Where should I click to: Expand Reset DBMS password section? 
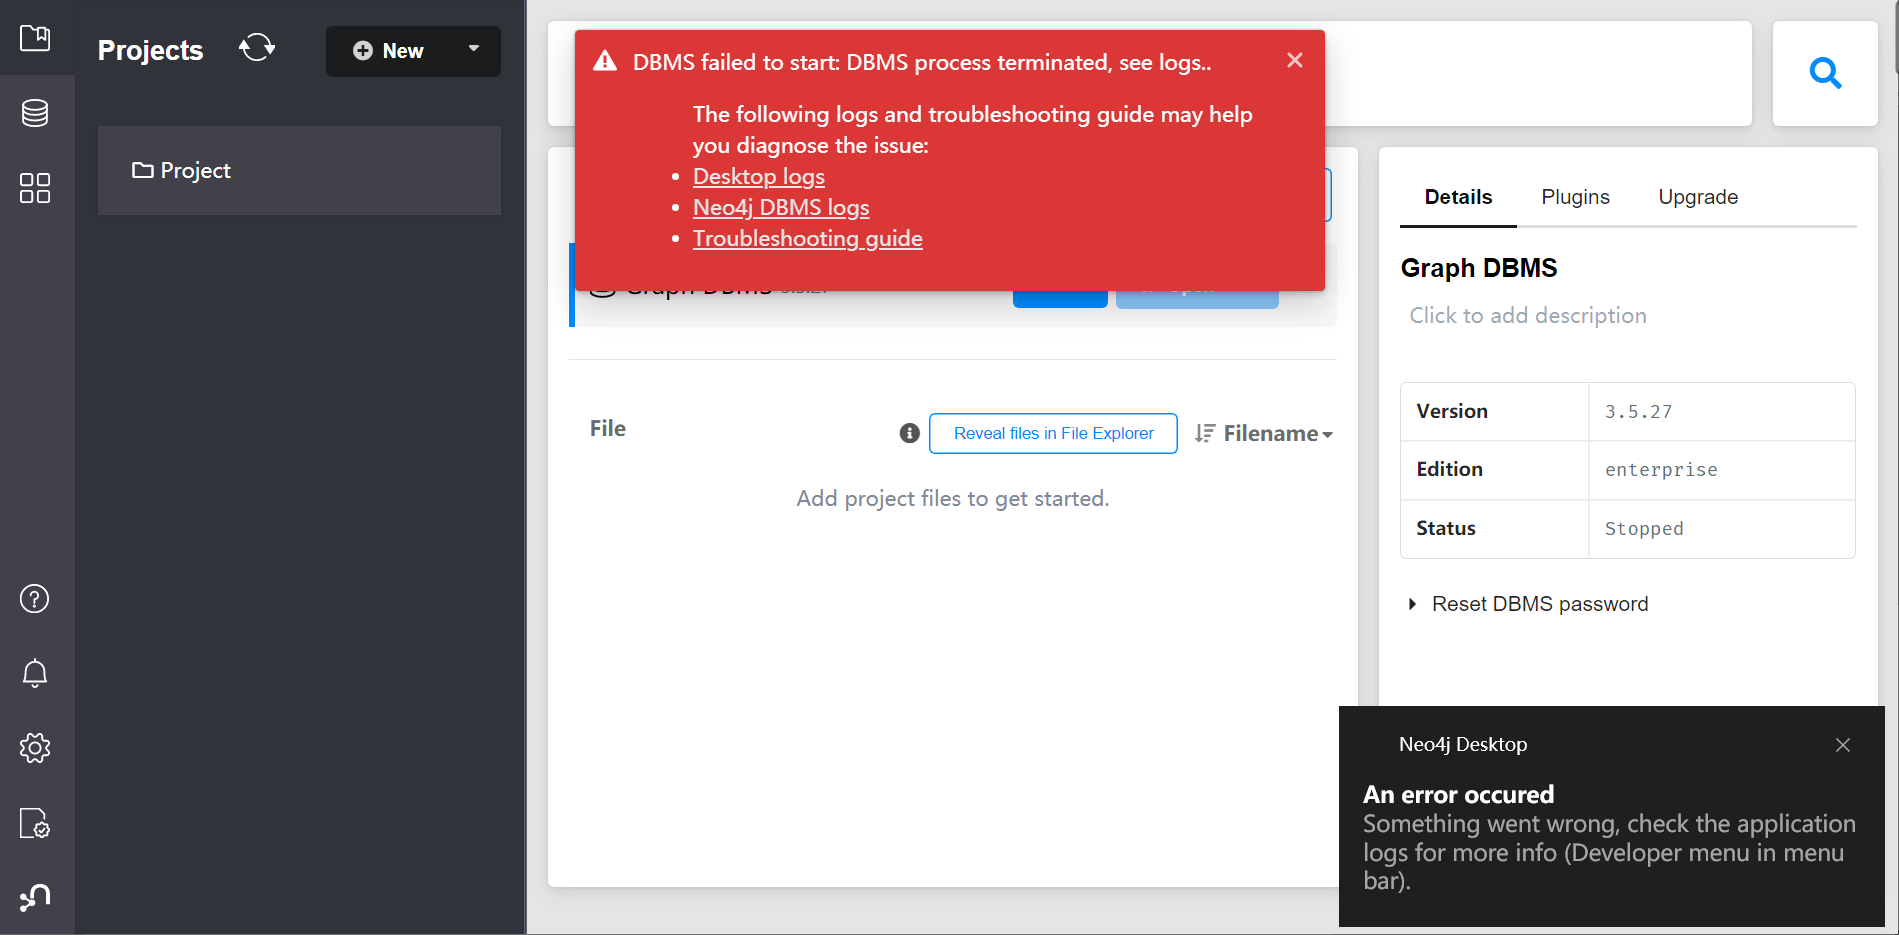1530,604
